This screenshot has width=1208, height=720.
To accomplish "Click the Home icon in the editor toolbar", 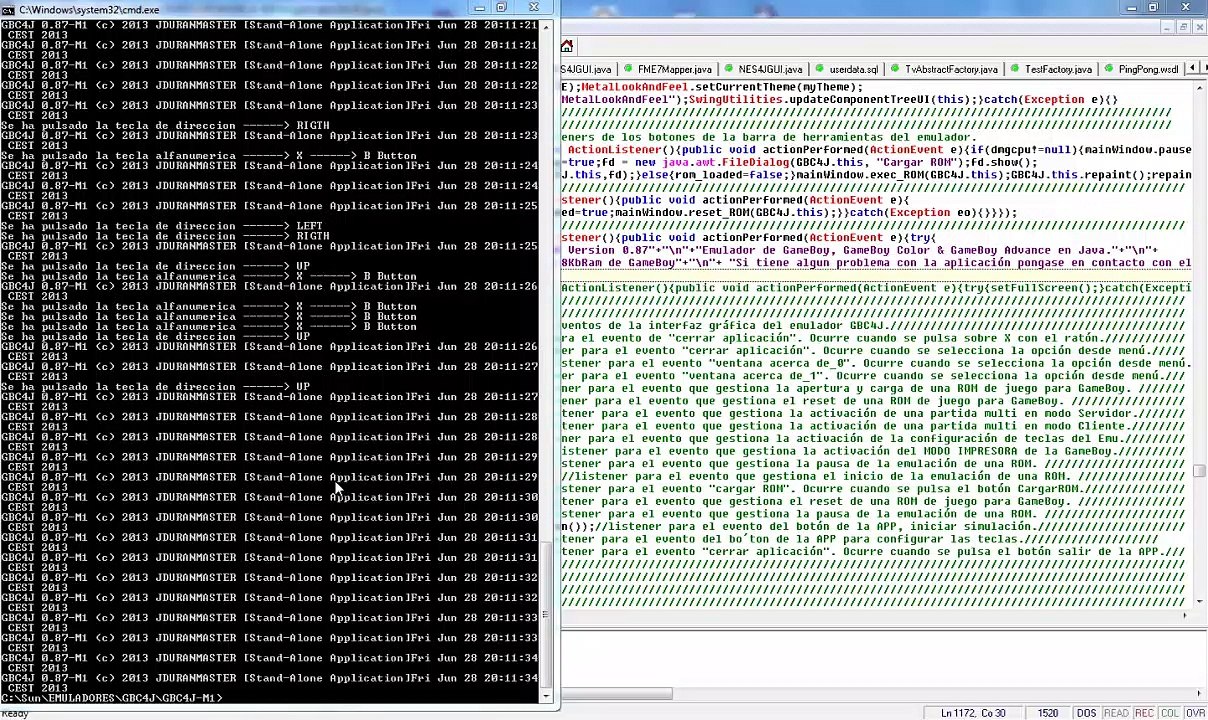I will point(567,46).
